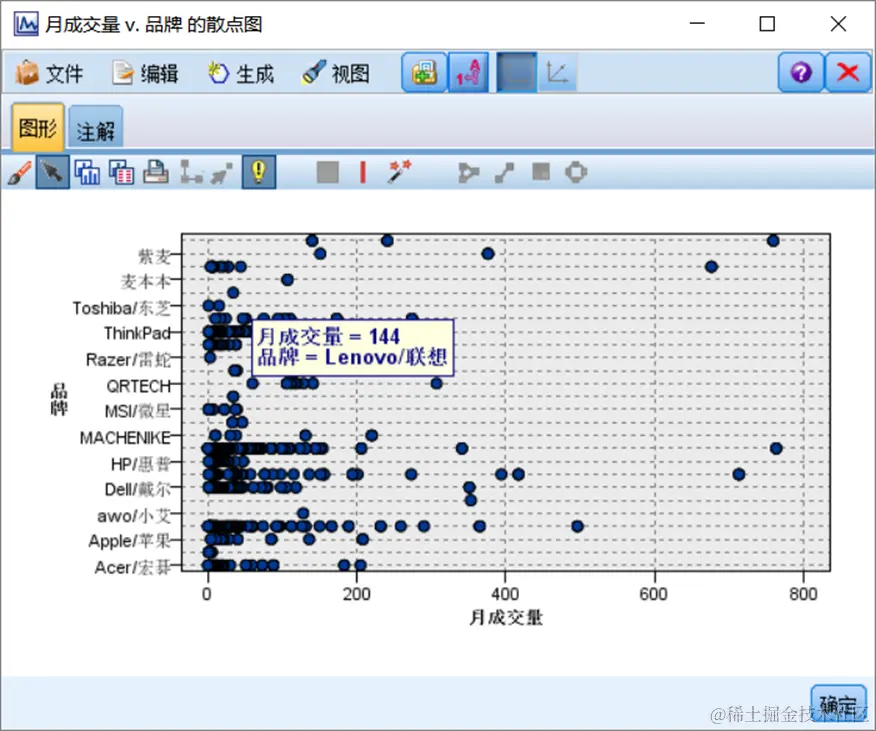This screenshot has width=876, height=731.
Task: Click the grey square region icon
Action: 328,172
